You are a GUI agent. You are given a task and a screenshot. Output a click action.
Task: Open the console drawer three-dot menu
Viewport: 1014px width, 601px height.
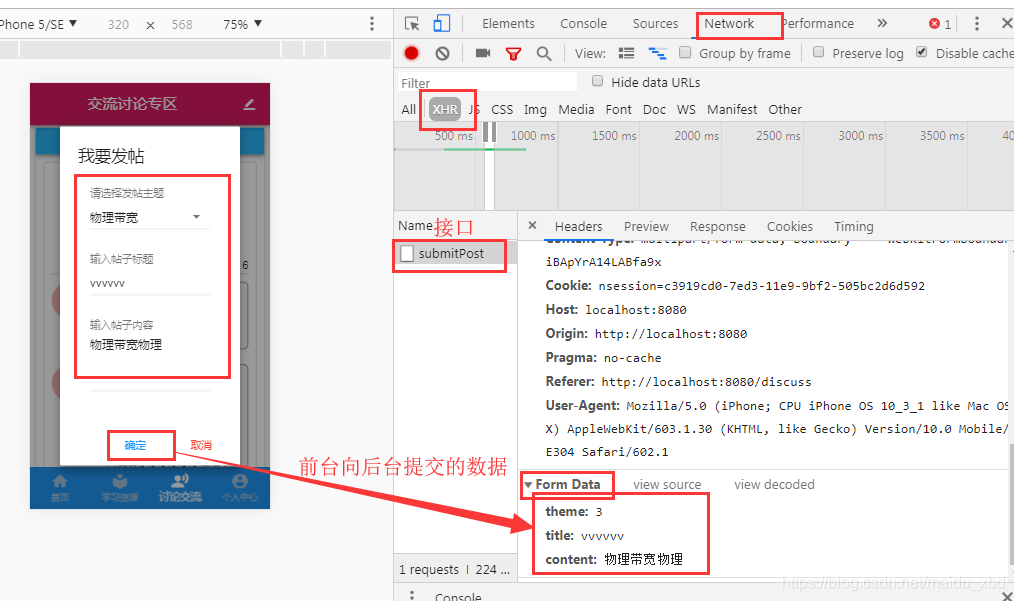(x=411, y=595)
